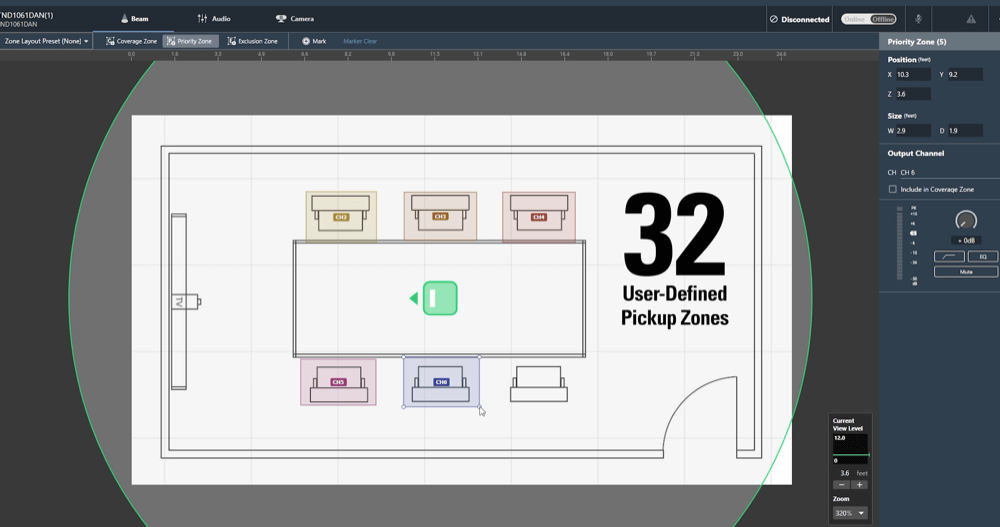Screen dimensions: 1000x527
Task: Open the EQ button
Action: click(983, 256)
